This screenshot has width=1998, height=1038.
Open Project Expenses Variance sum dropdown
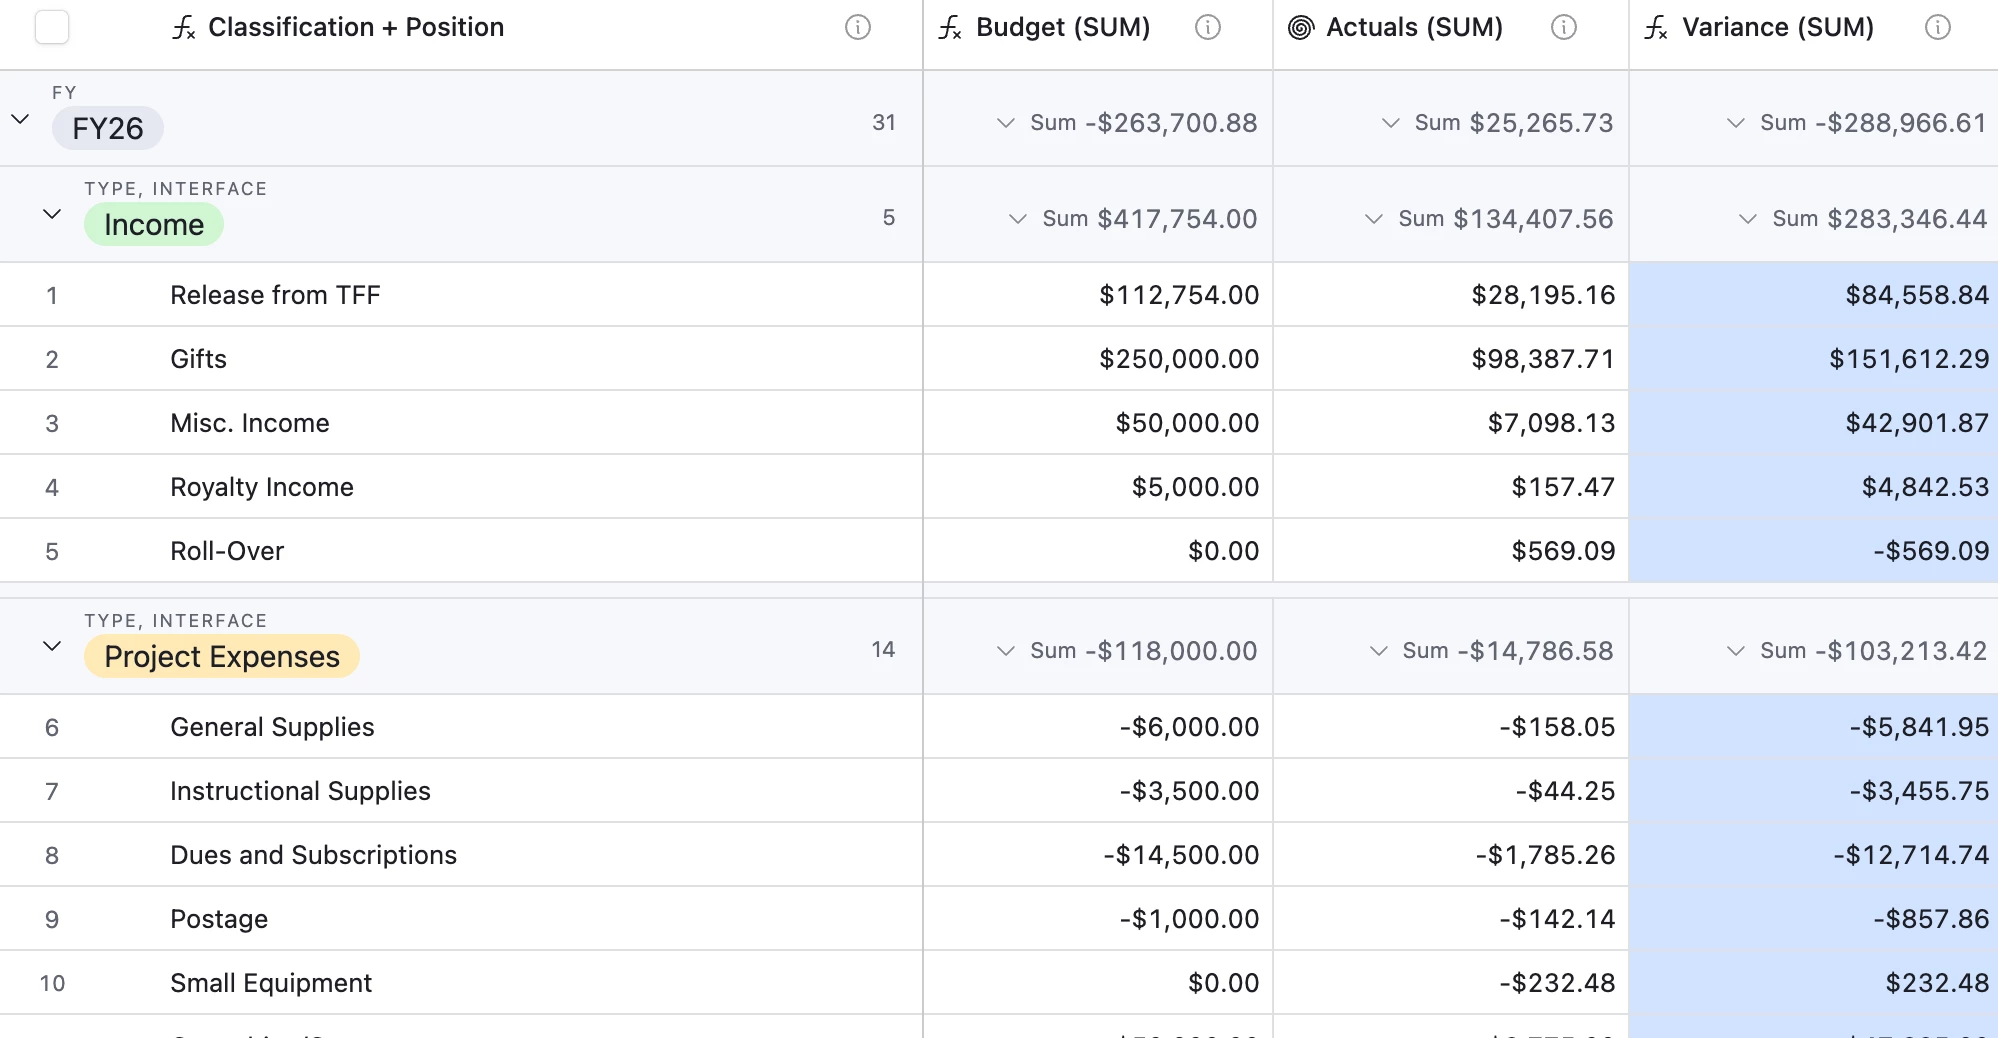1736,651
